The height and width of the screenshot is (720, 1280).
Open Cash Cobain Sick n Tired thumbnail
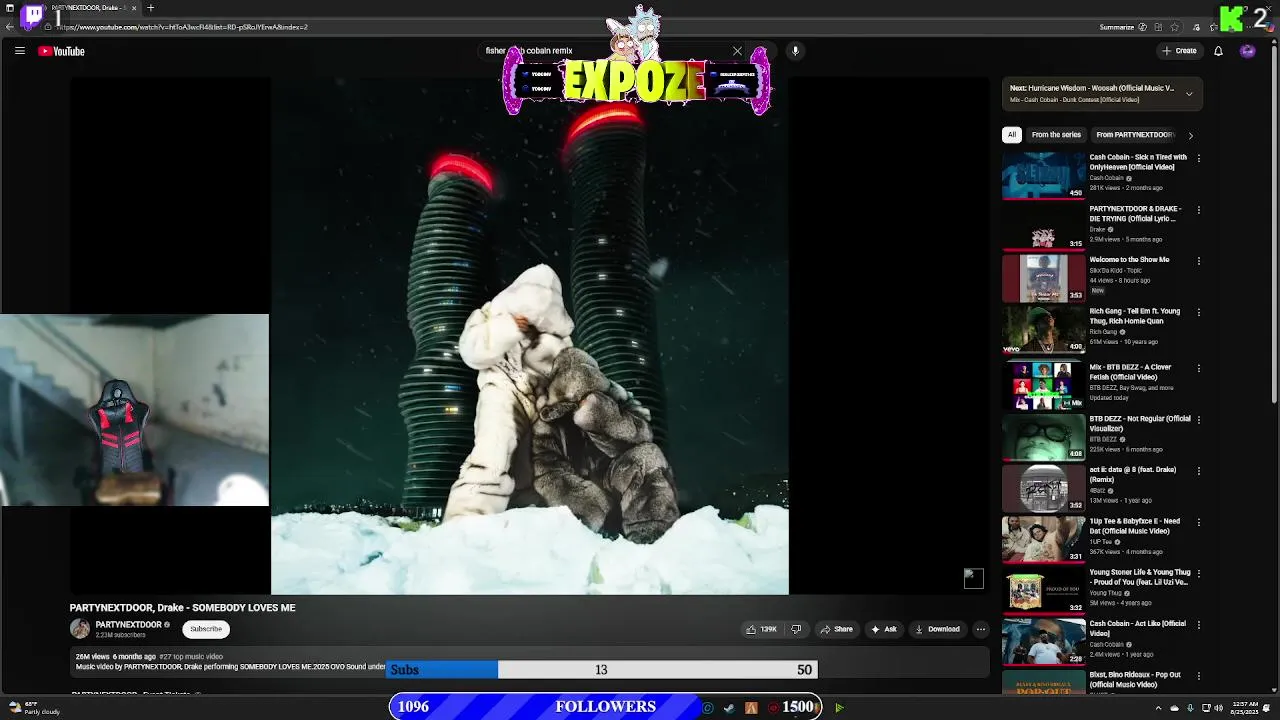coord(1043,175)
